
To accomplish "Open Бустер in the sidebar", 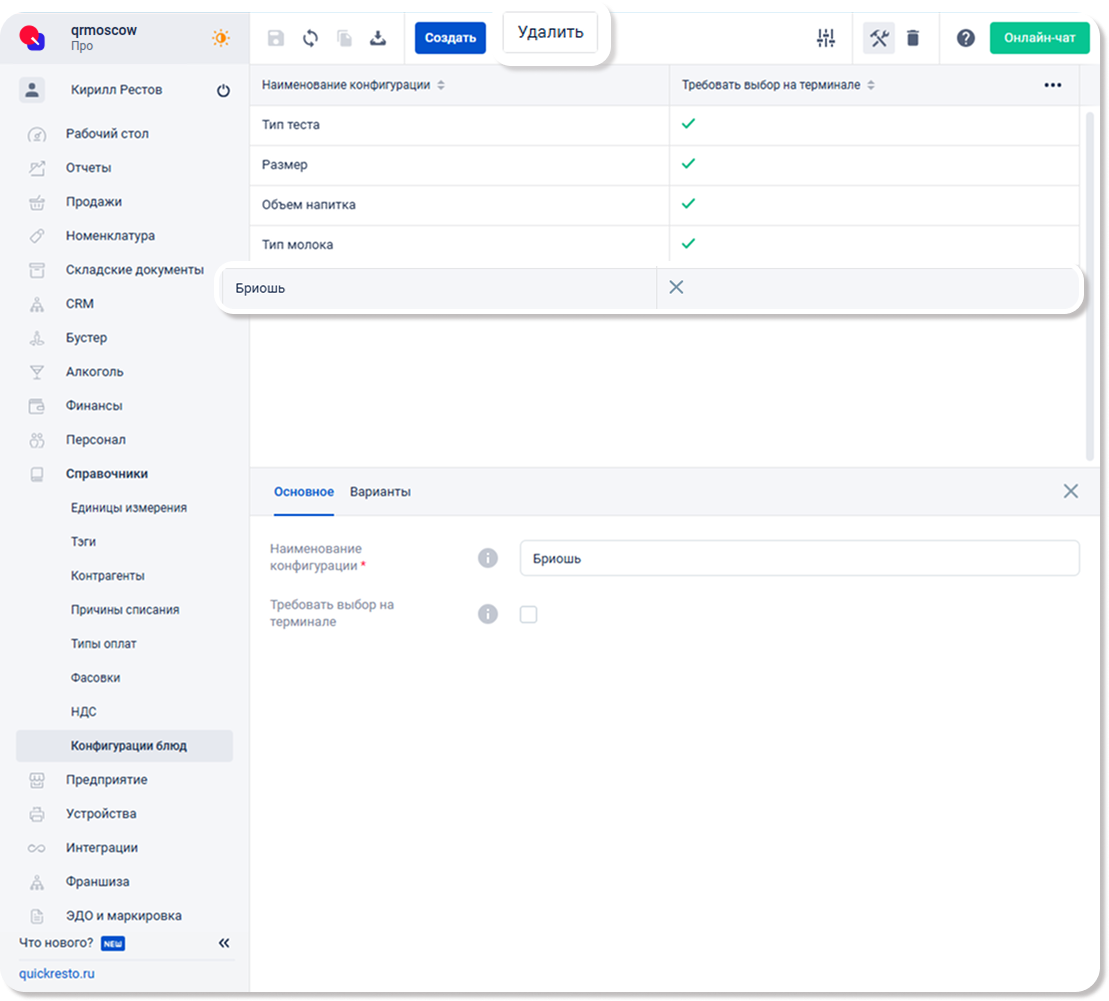I will (86, 337).
